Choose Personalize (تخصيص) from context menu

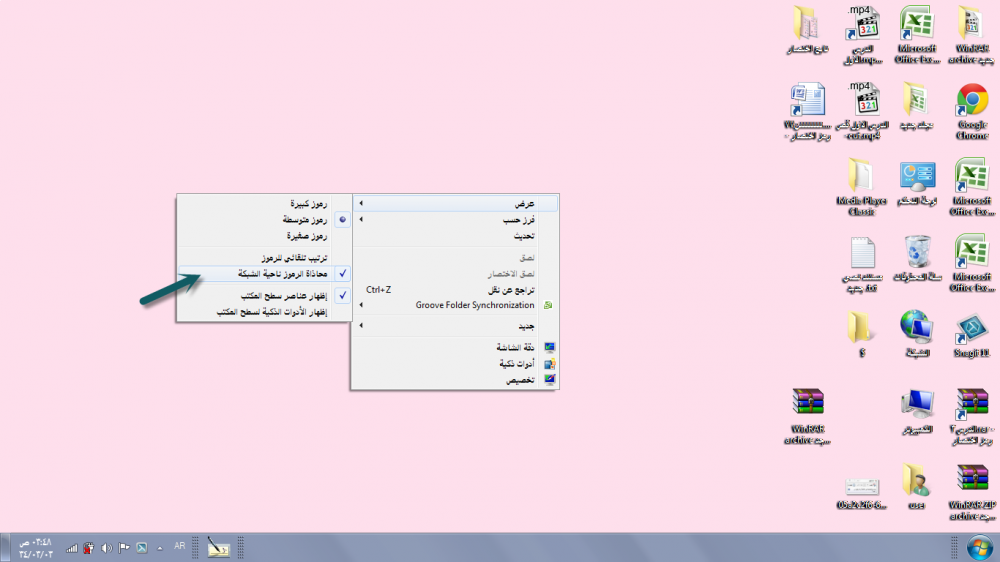(x=455, y=381)
